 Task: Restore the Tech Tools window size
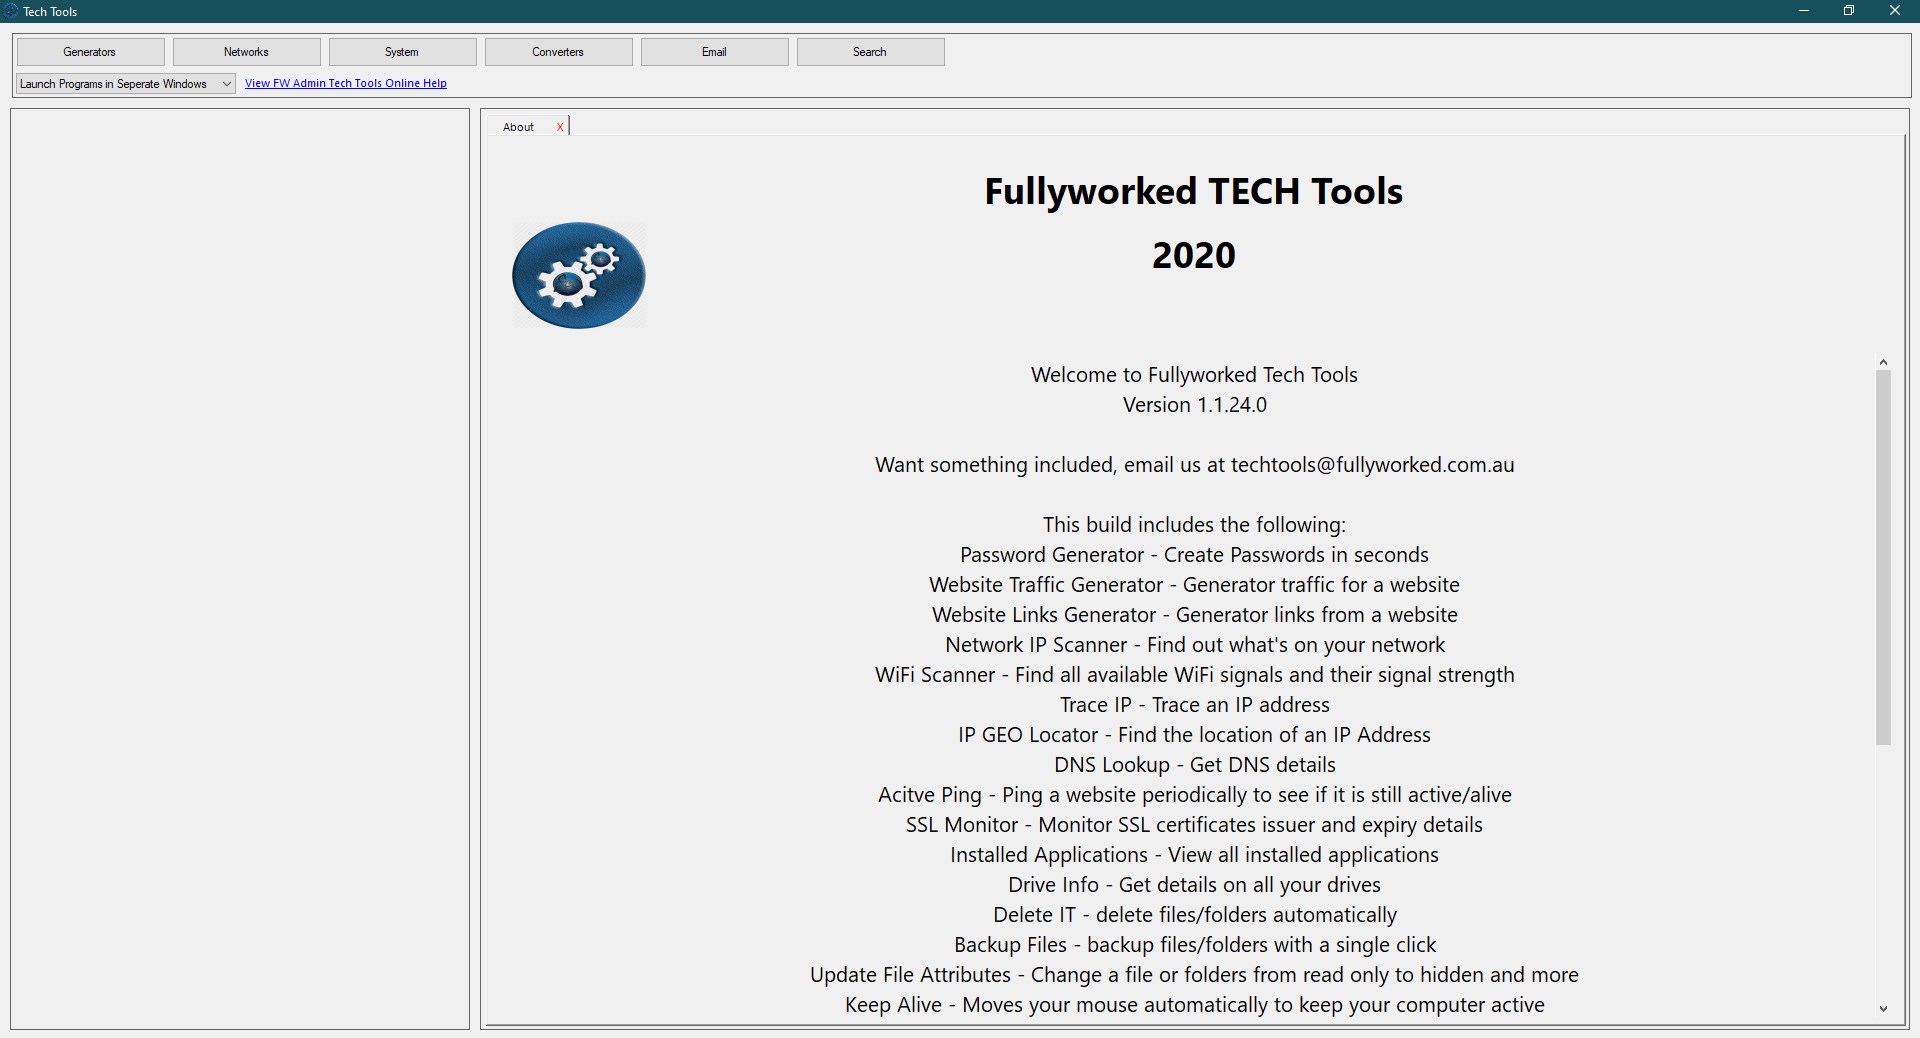[1849, 11]
